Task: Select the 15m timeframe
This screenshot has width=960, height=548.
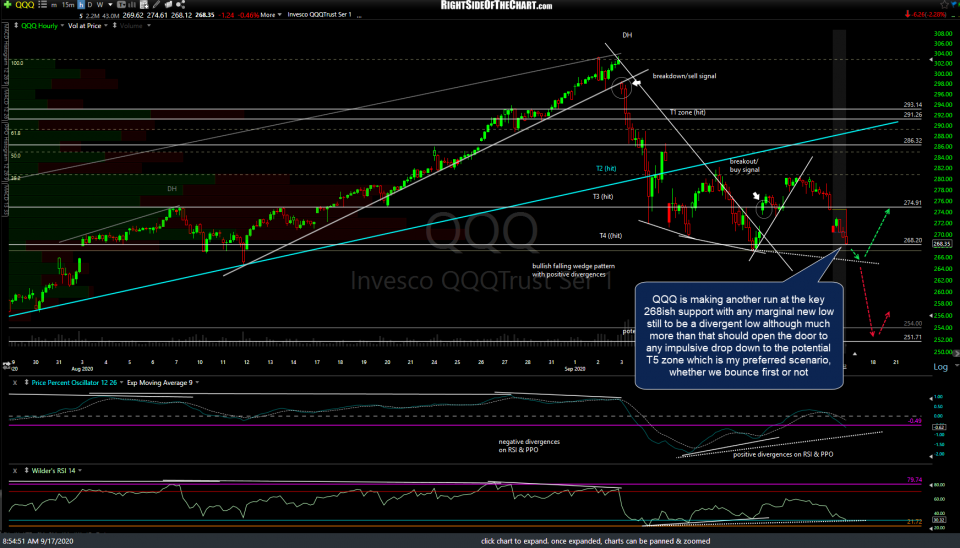Action: click(68, 5)
